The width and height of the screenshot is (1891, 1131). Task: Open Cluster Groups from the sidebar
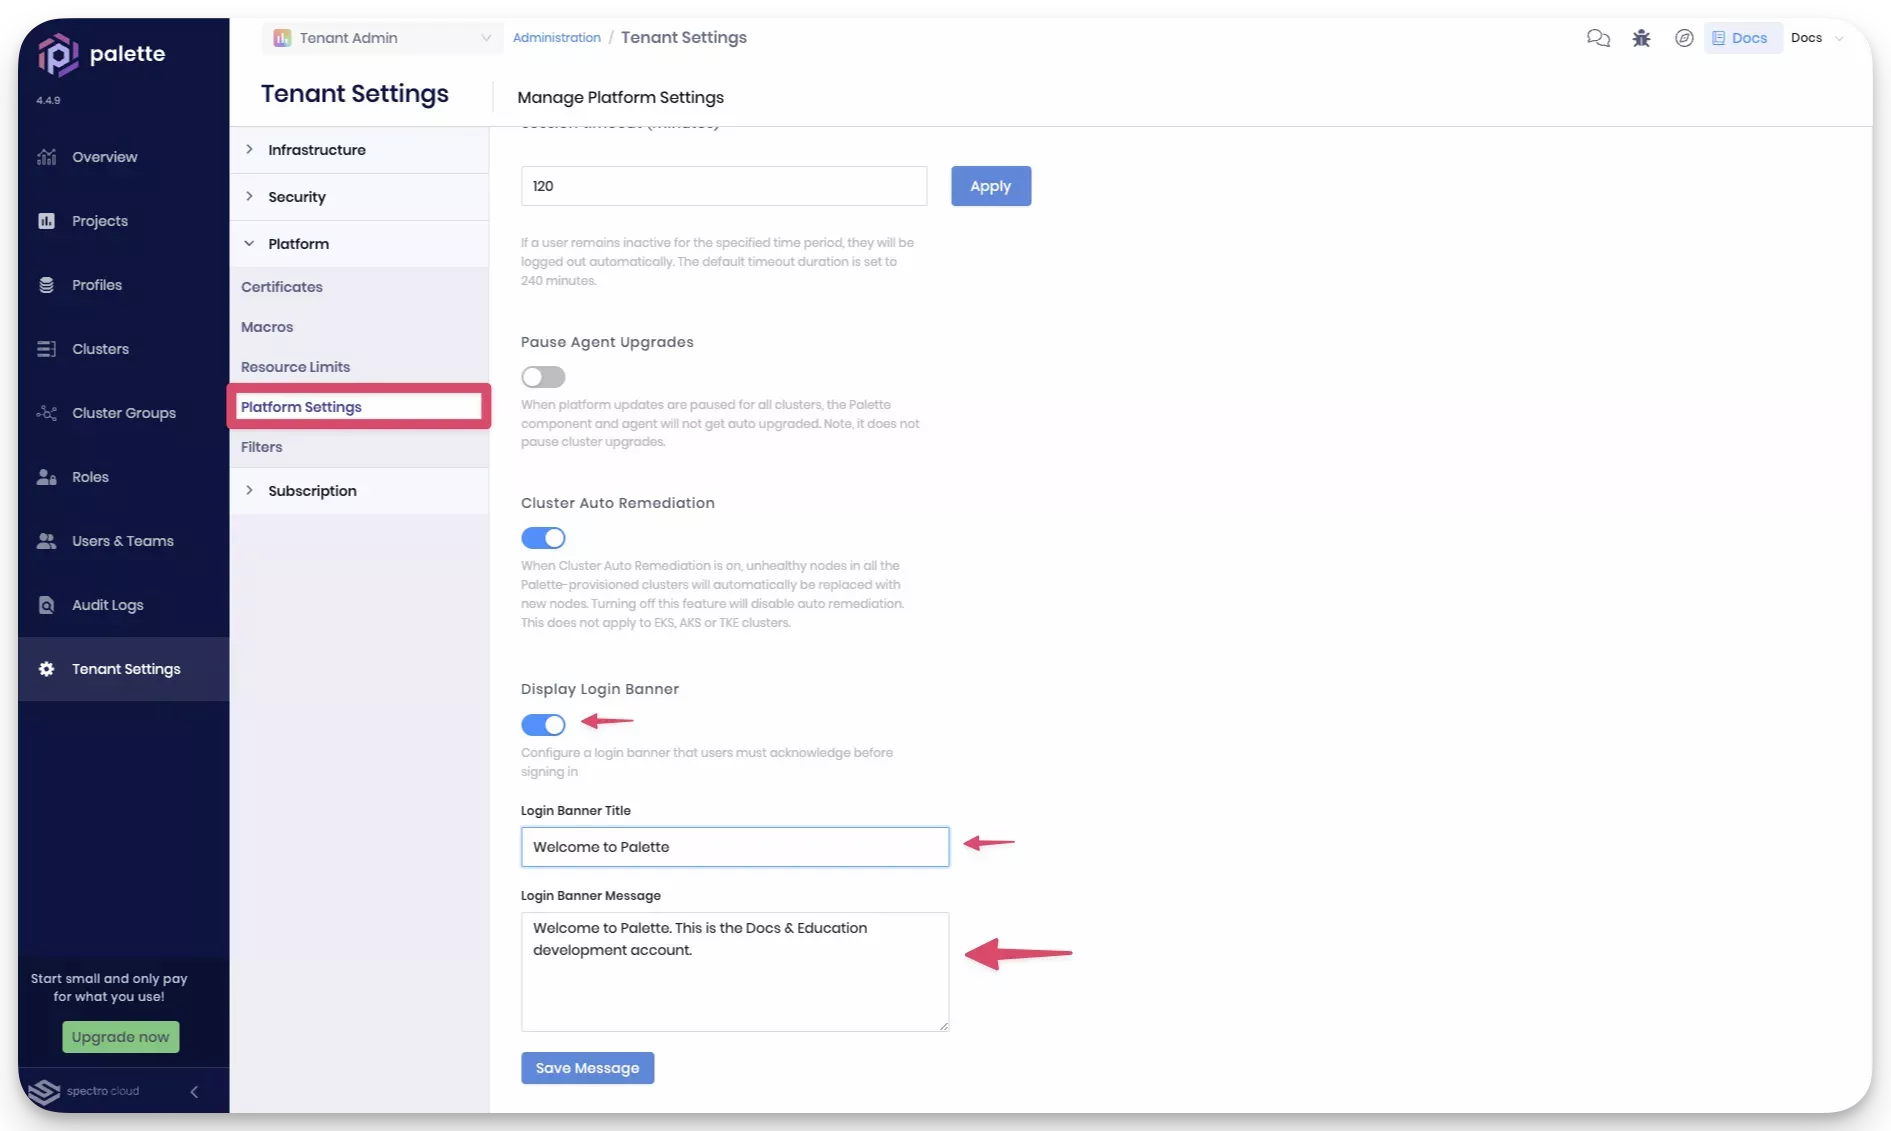pos(123,413)
